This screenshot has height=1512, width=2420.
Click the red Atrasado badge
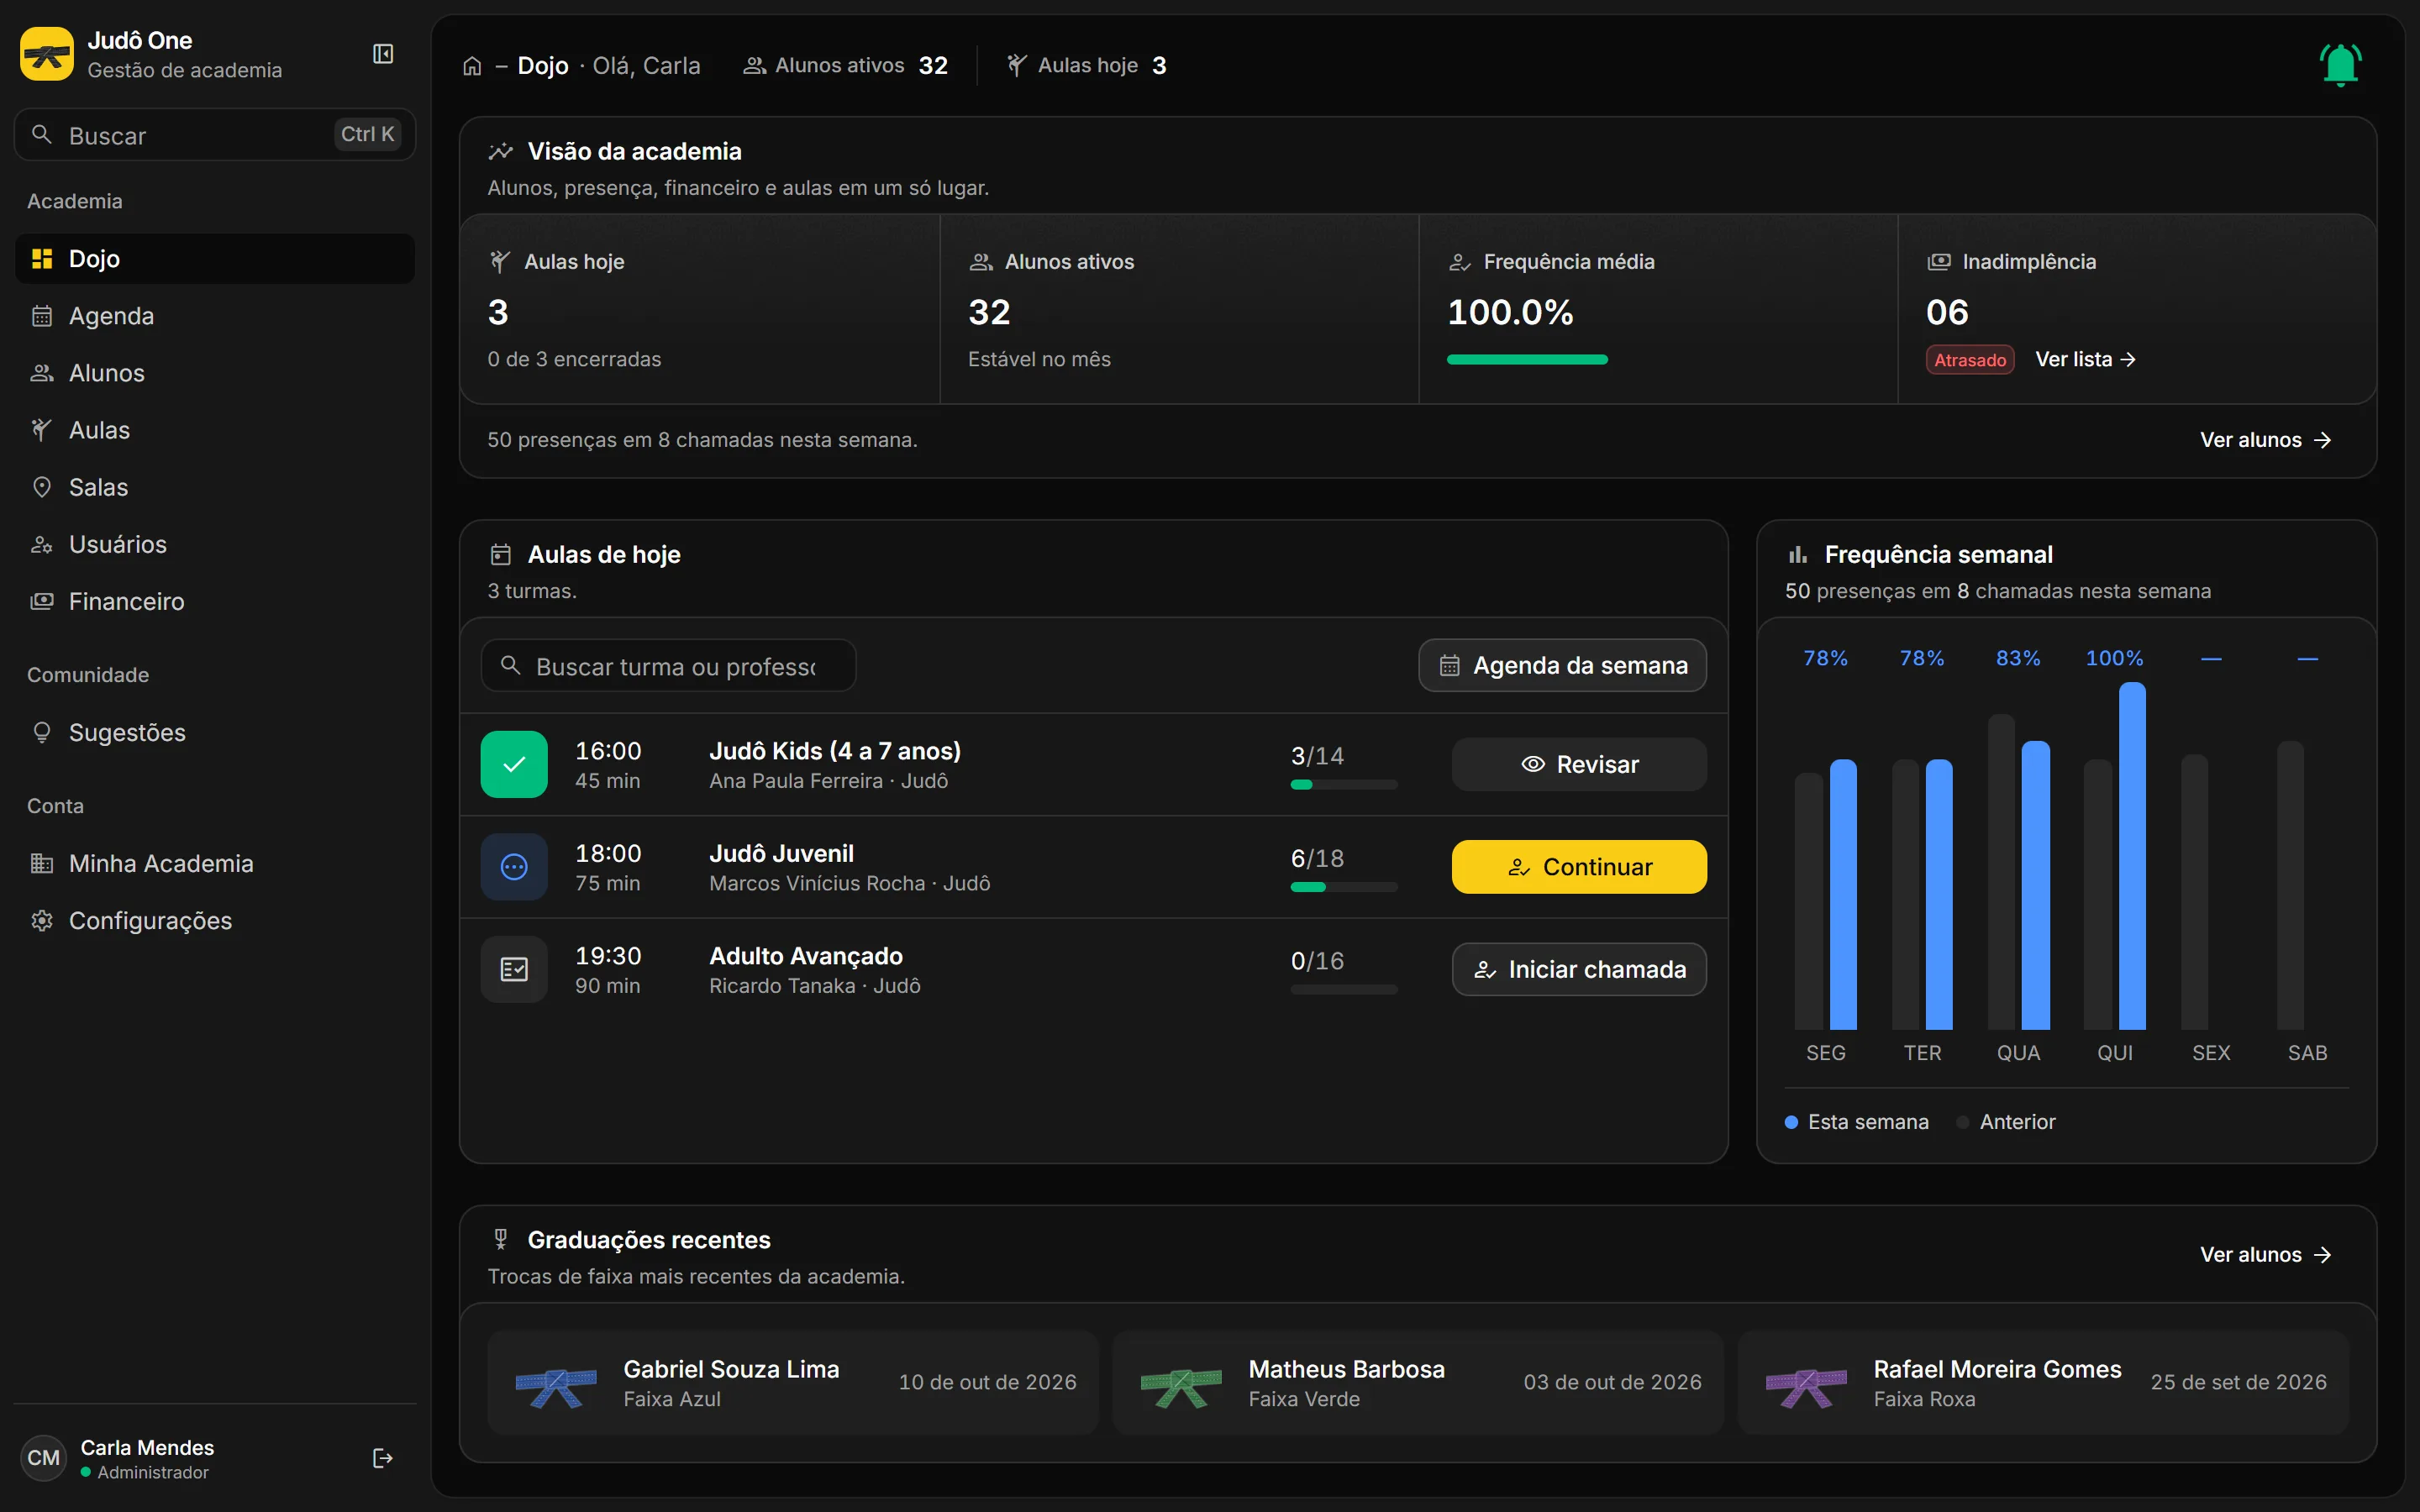[x=1969, y=360]
